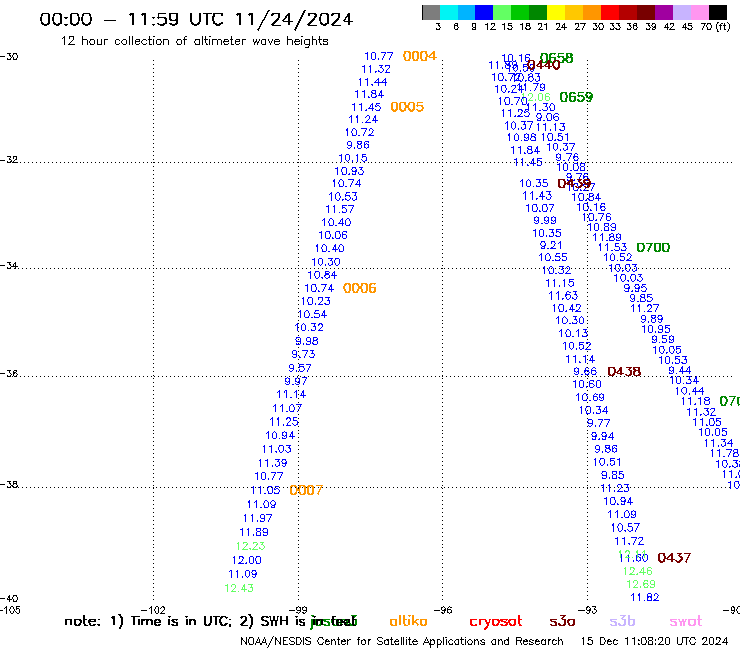740x650 pixels.
Task: Click the 9.21 wave height value
Action: tap(551, 245)
